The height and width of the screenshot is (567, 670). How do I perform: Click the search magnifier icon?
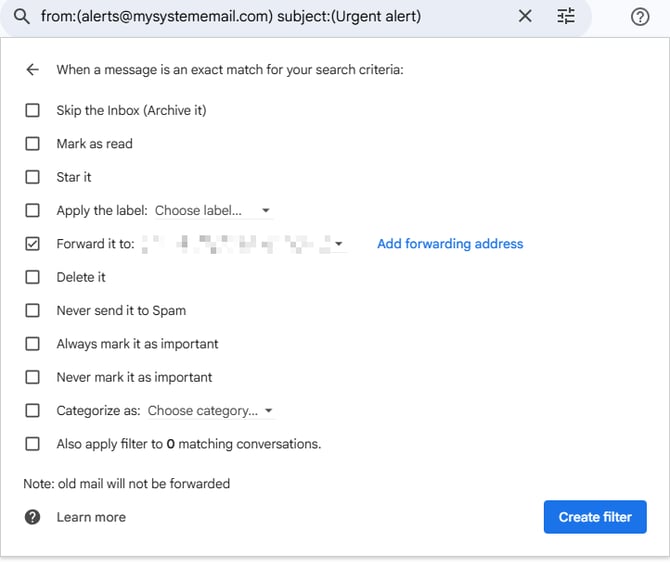click(21, 17)
